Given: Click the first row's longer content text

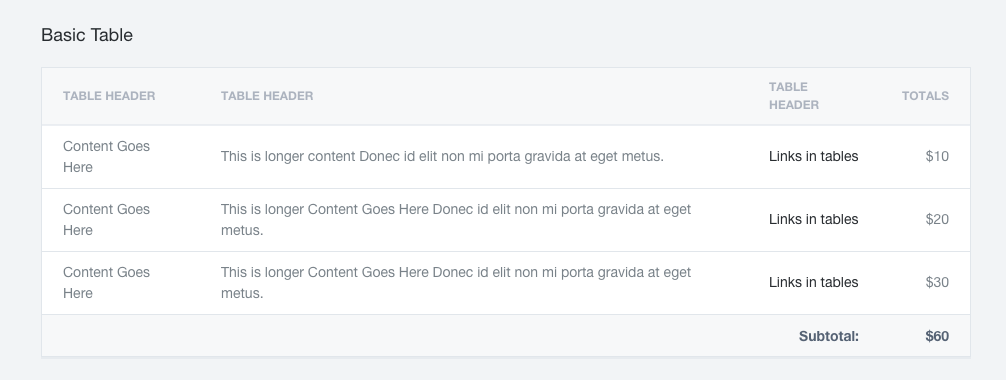Looking at the screenshot, I should click(442, 157).
